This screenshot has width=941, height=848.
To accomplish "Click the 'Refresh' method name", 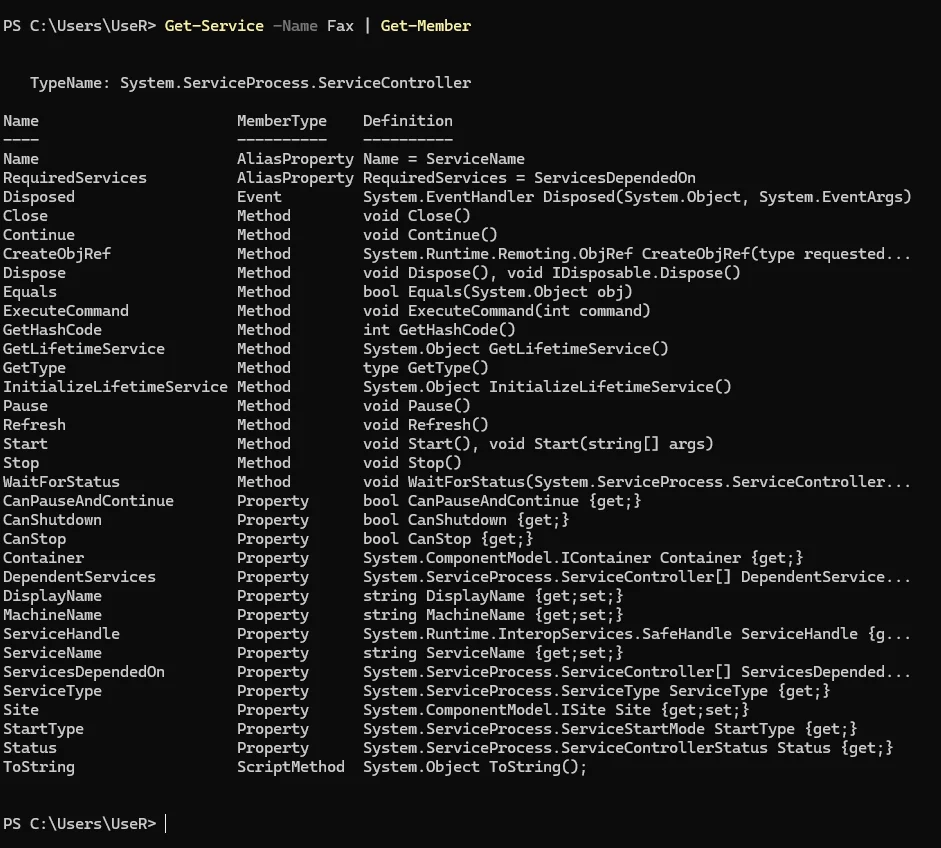I will click(34, 425).
